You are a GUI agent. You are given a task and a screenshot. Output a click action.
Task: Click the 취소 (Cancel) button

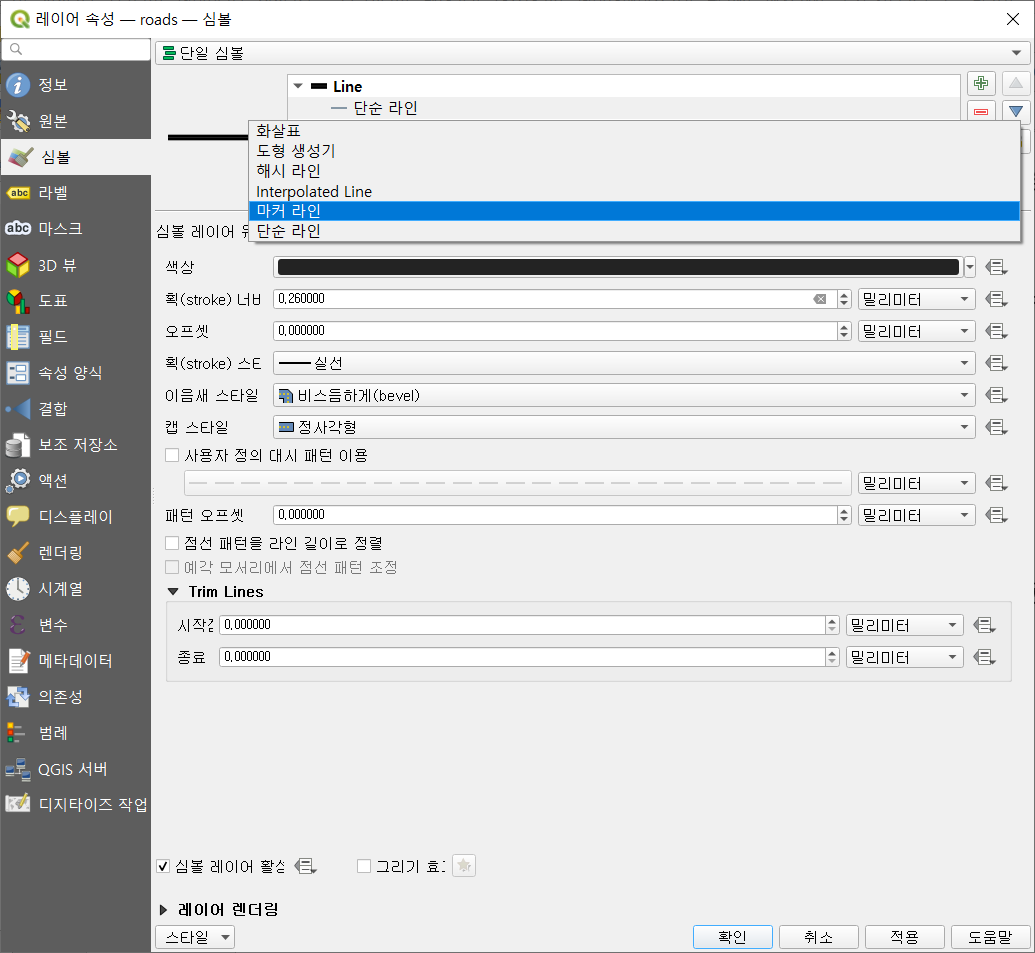click(818, 937)
